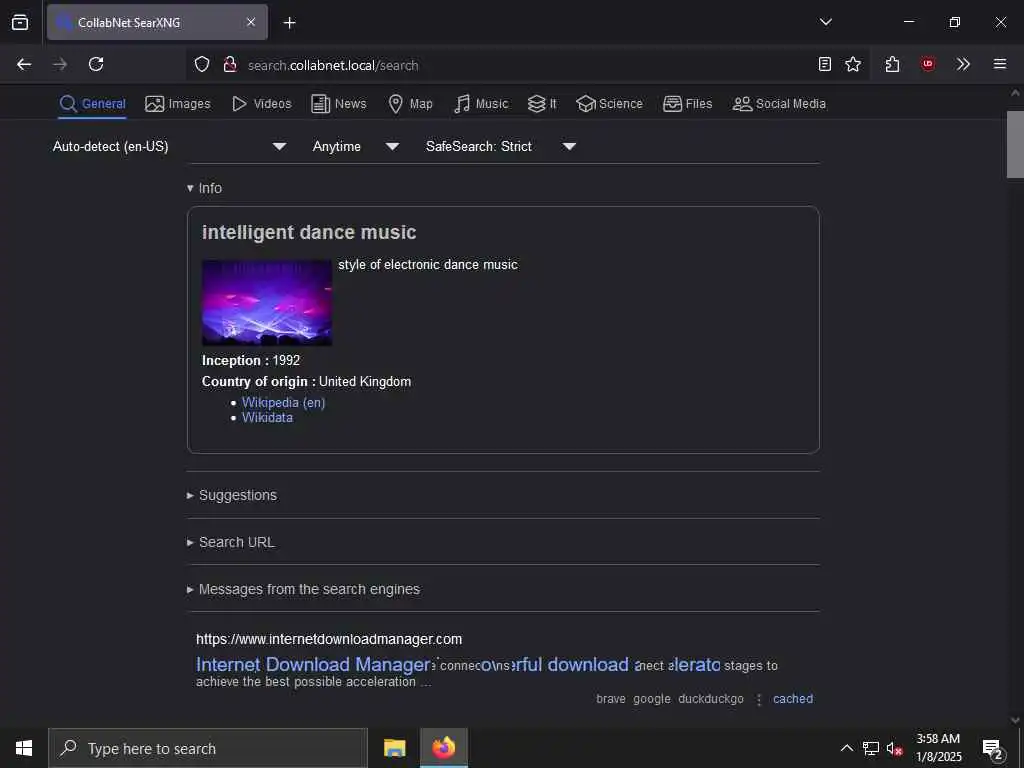Screen dimensions: 1024x768
Task: Show hidden system tray icons
Action: pos(846,748)
